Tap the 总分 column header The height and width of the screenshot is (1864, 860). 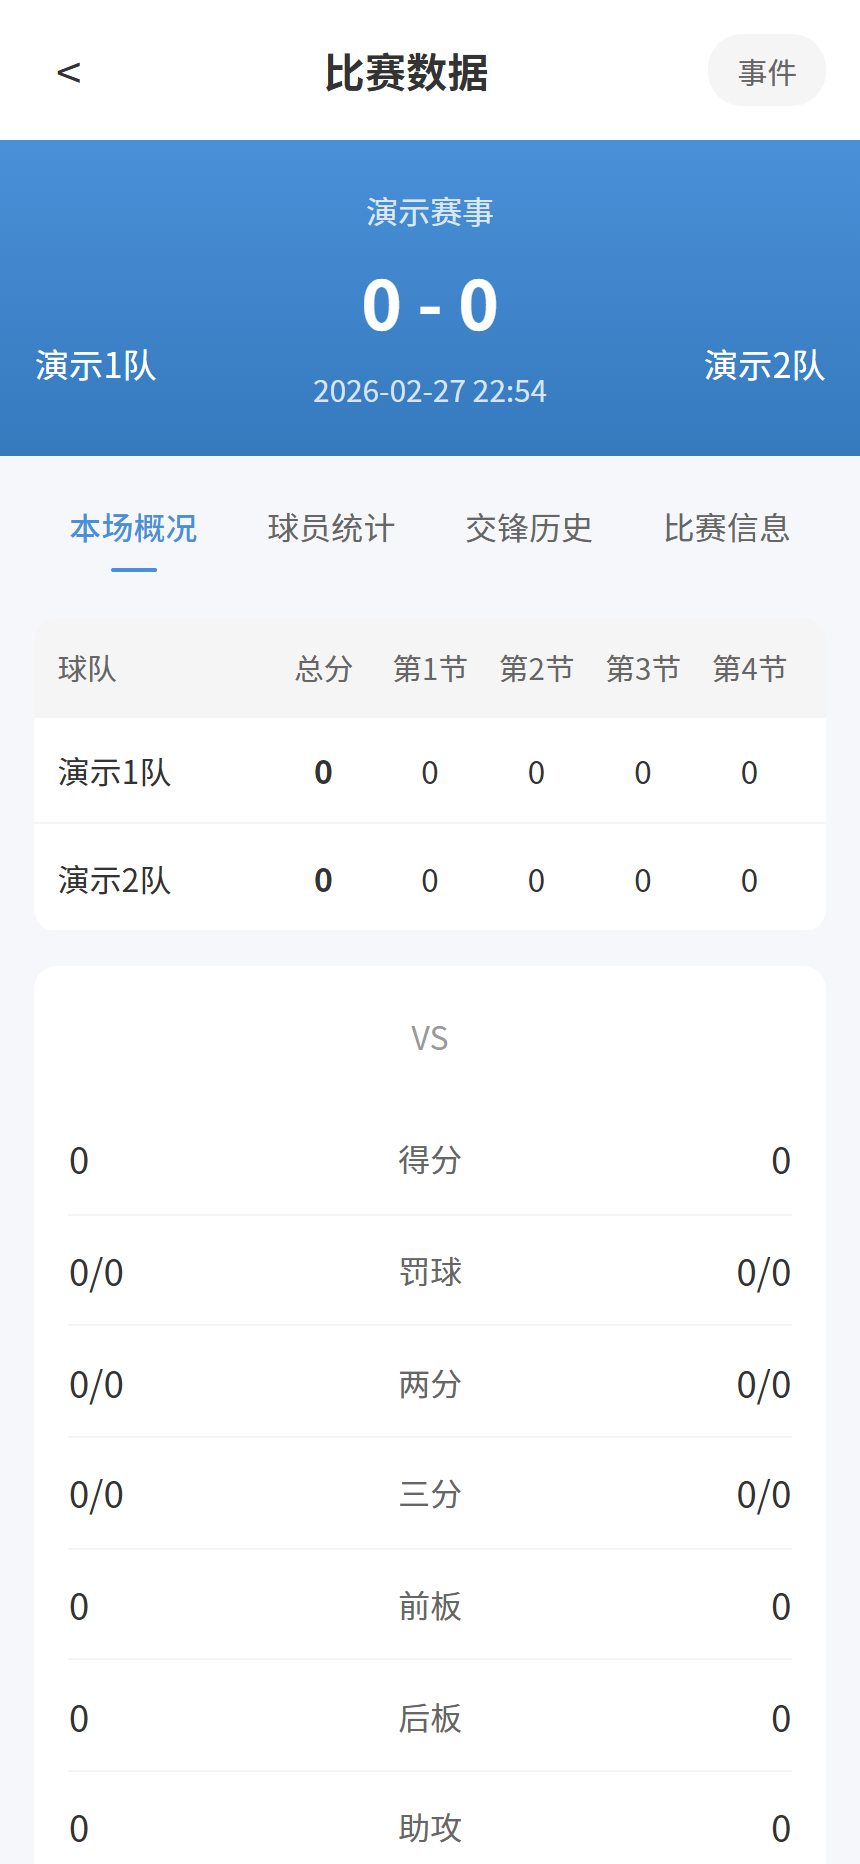323,668
